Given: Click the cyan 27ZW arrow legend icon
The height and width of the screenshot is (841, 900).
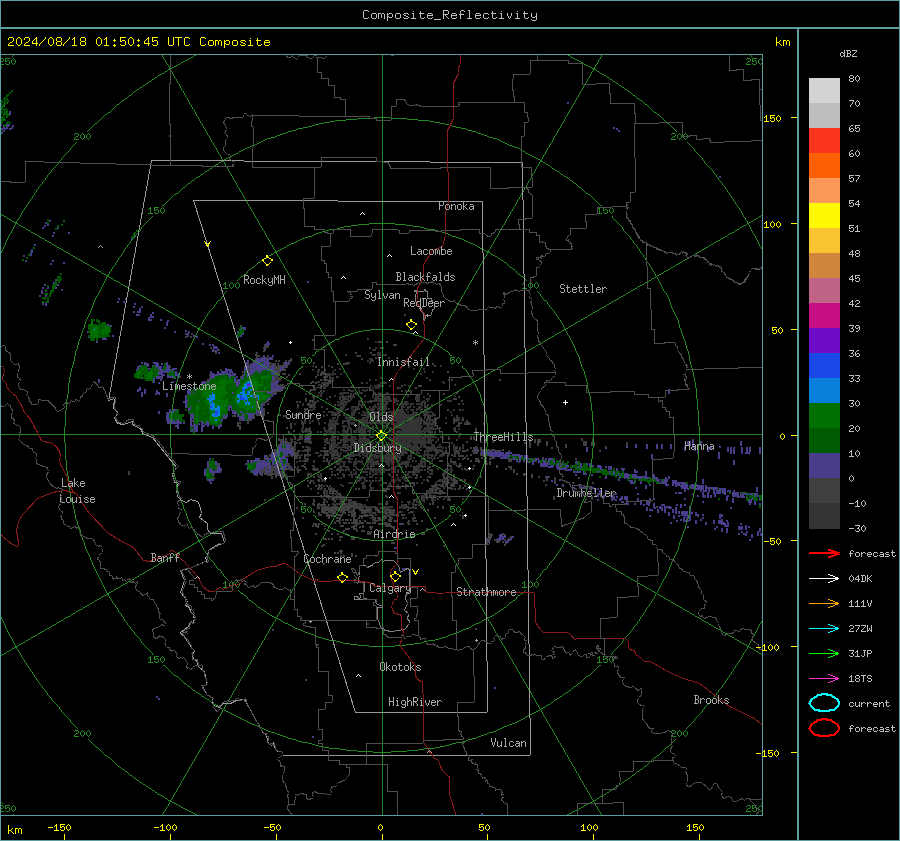Looking at the screenshot, I should (824, 629).
